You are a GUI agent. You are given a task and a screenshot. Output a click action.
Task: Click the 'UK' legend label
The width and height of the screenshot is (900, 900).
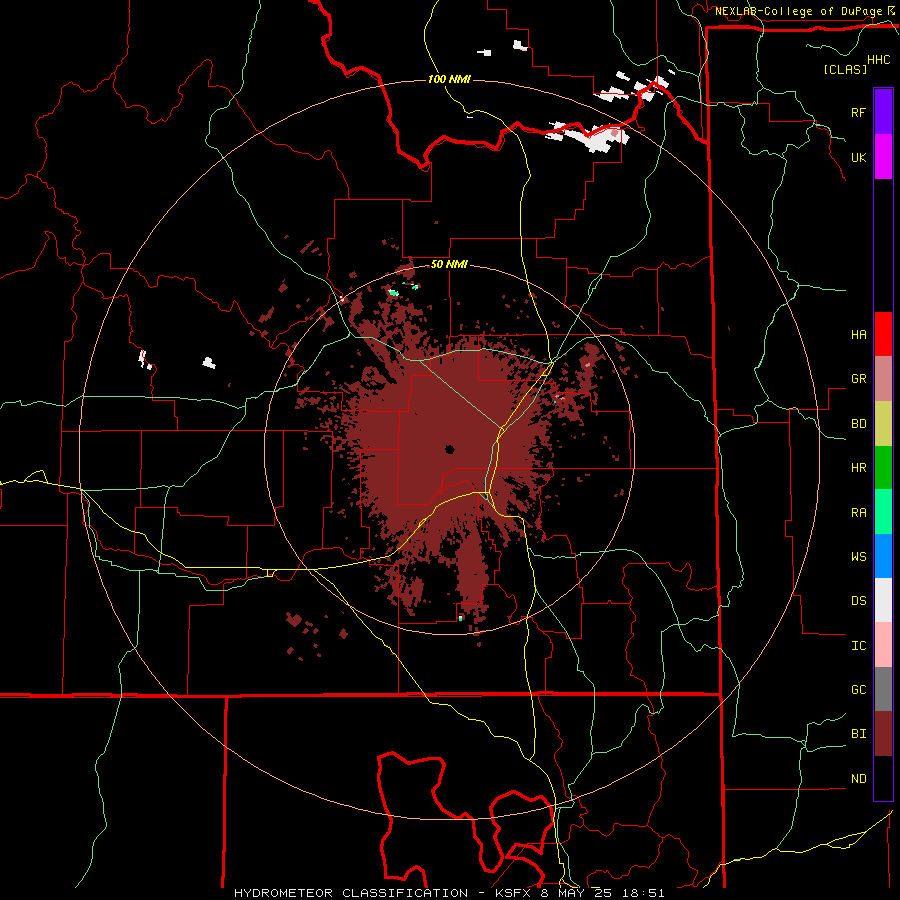[858, 157]
